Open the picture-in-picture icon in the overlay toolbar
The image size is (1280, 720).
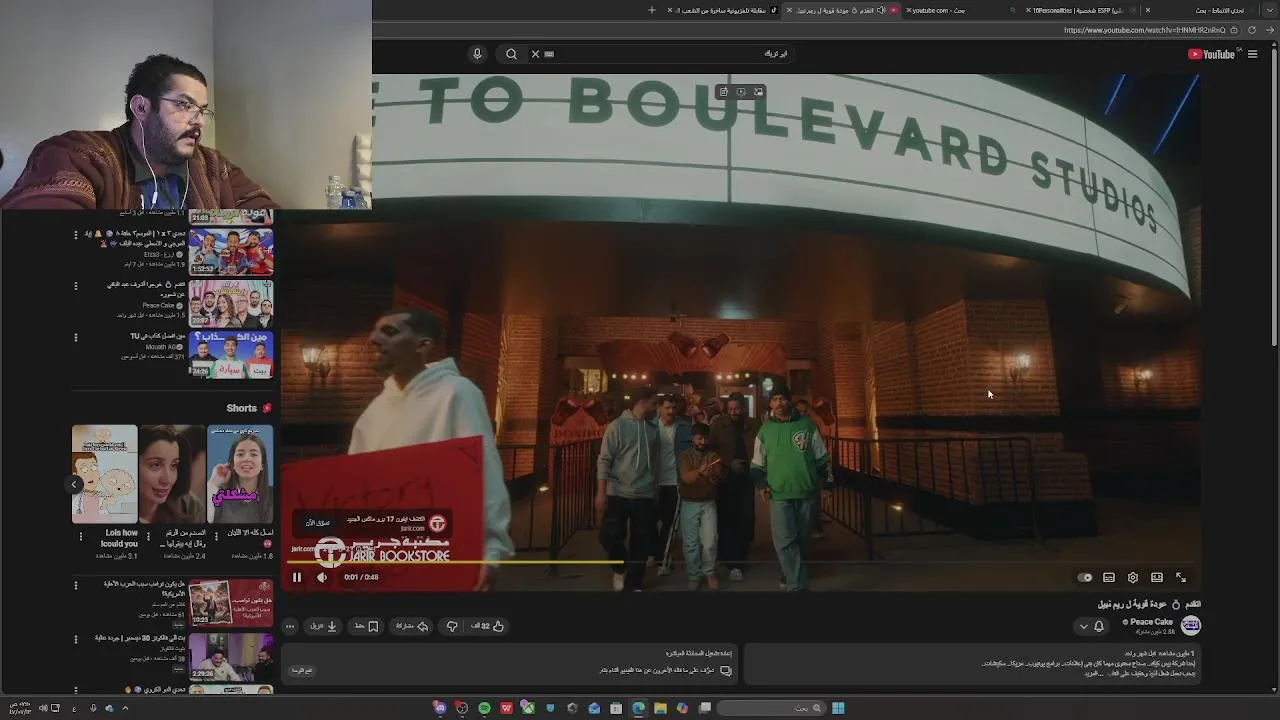click(759, 92)
